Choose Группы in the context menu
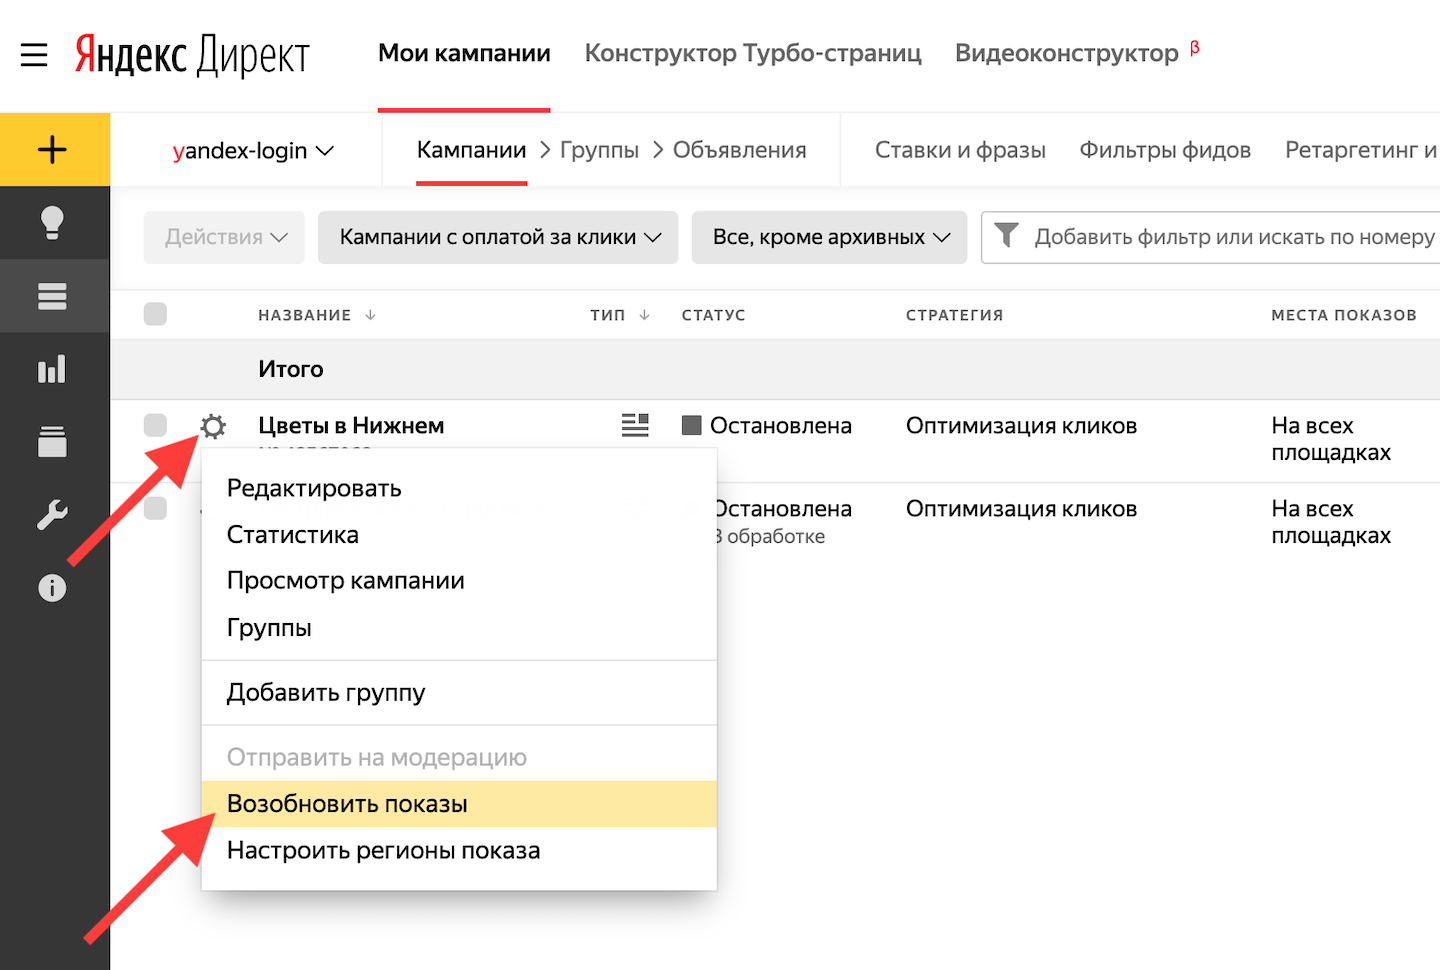 click(459, 627)
